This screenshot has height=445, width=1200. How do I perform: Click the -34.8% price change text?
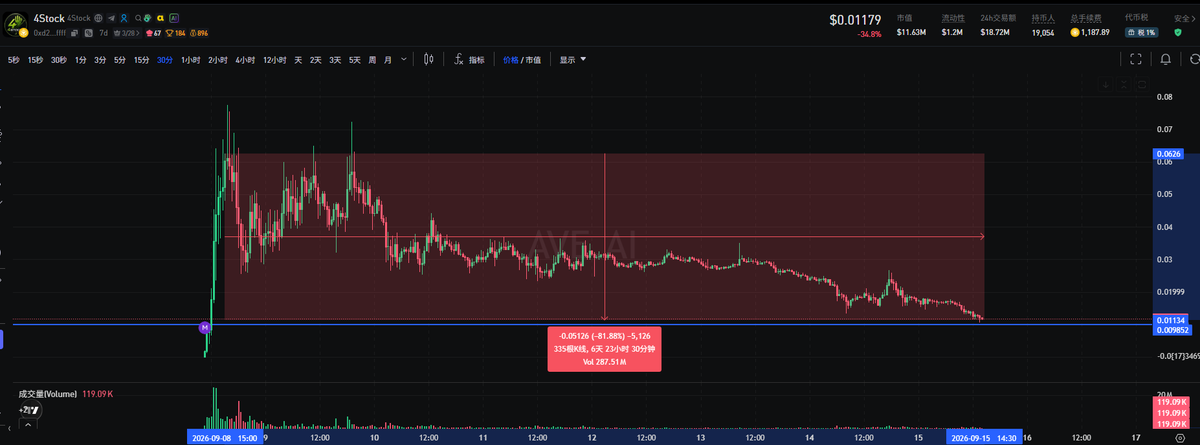(x=867, y=35)
